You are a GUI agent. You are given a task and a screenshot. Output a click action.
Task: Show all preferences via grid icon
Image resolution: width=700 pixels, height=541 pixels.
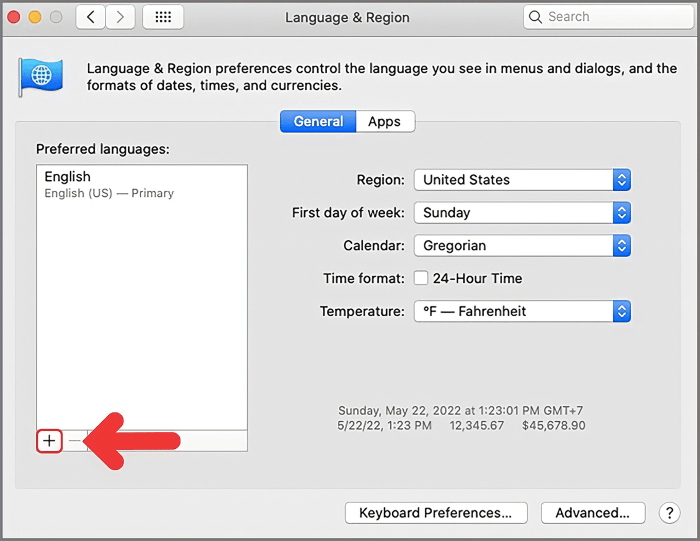click(x=163, y=17)
